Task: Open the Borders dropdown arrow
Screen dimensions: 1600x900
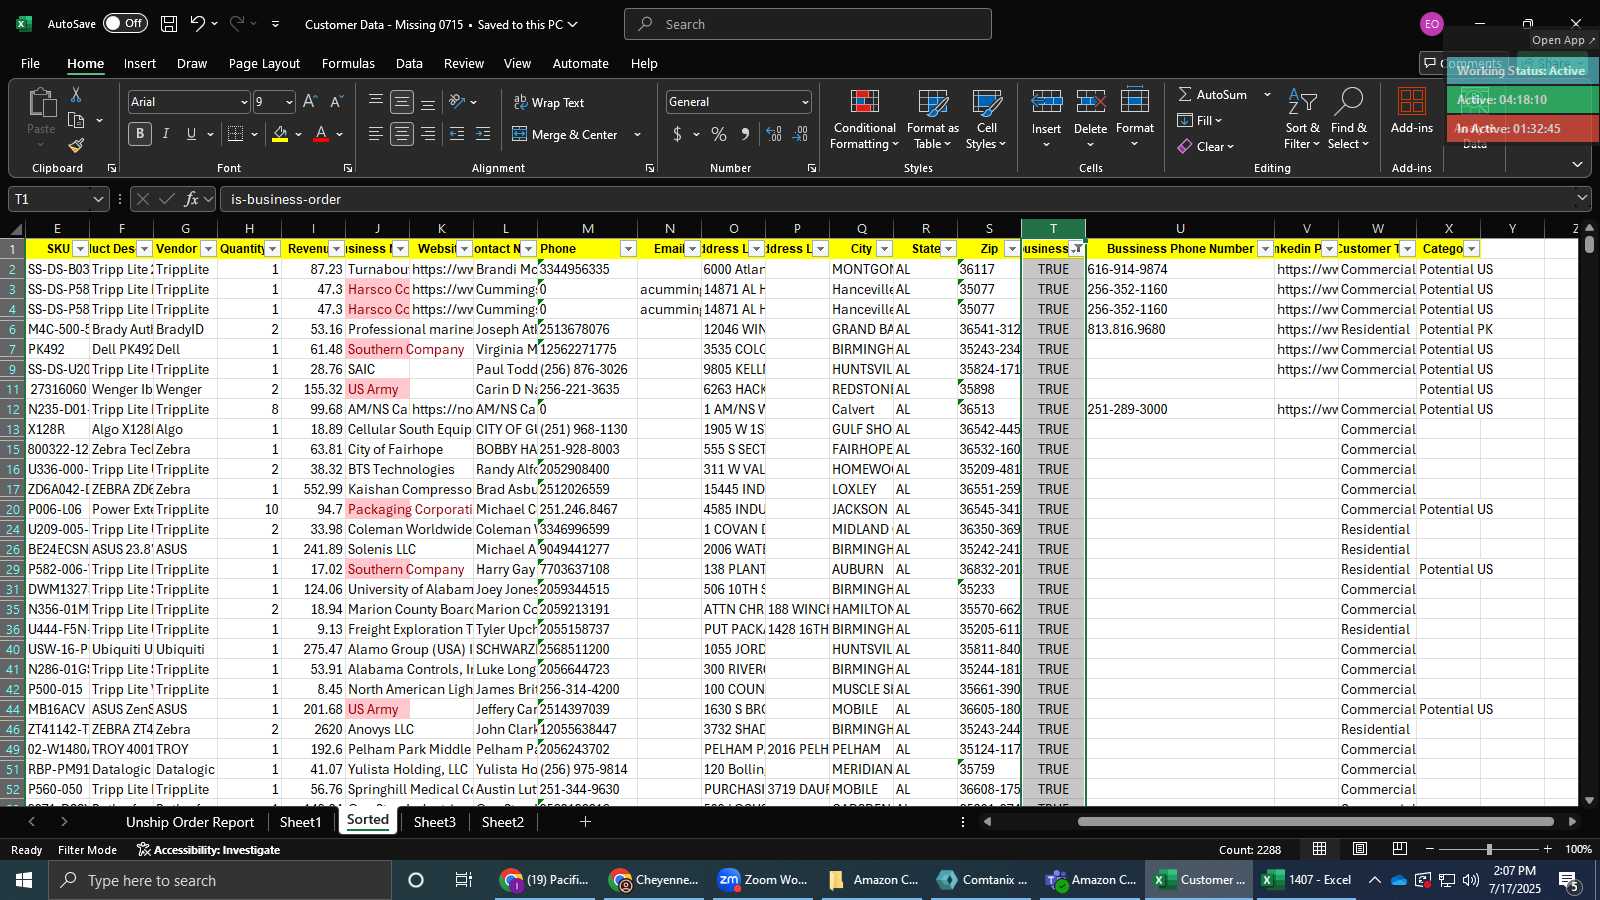Action: pyautogui.click(x=255, y=134)
